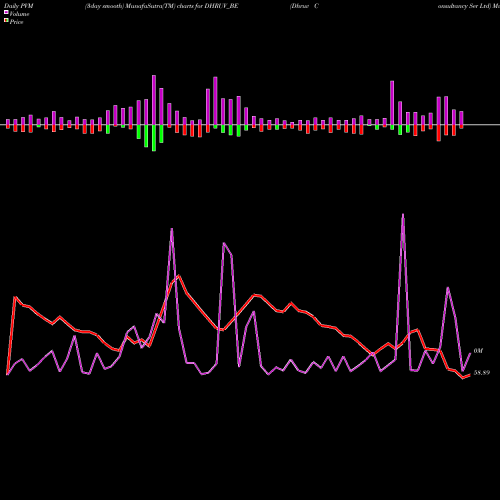
Task: Click the Price legend color swatch
Action: coord(6,21)
